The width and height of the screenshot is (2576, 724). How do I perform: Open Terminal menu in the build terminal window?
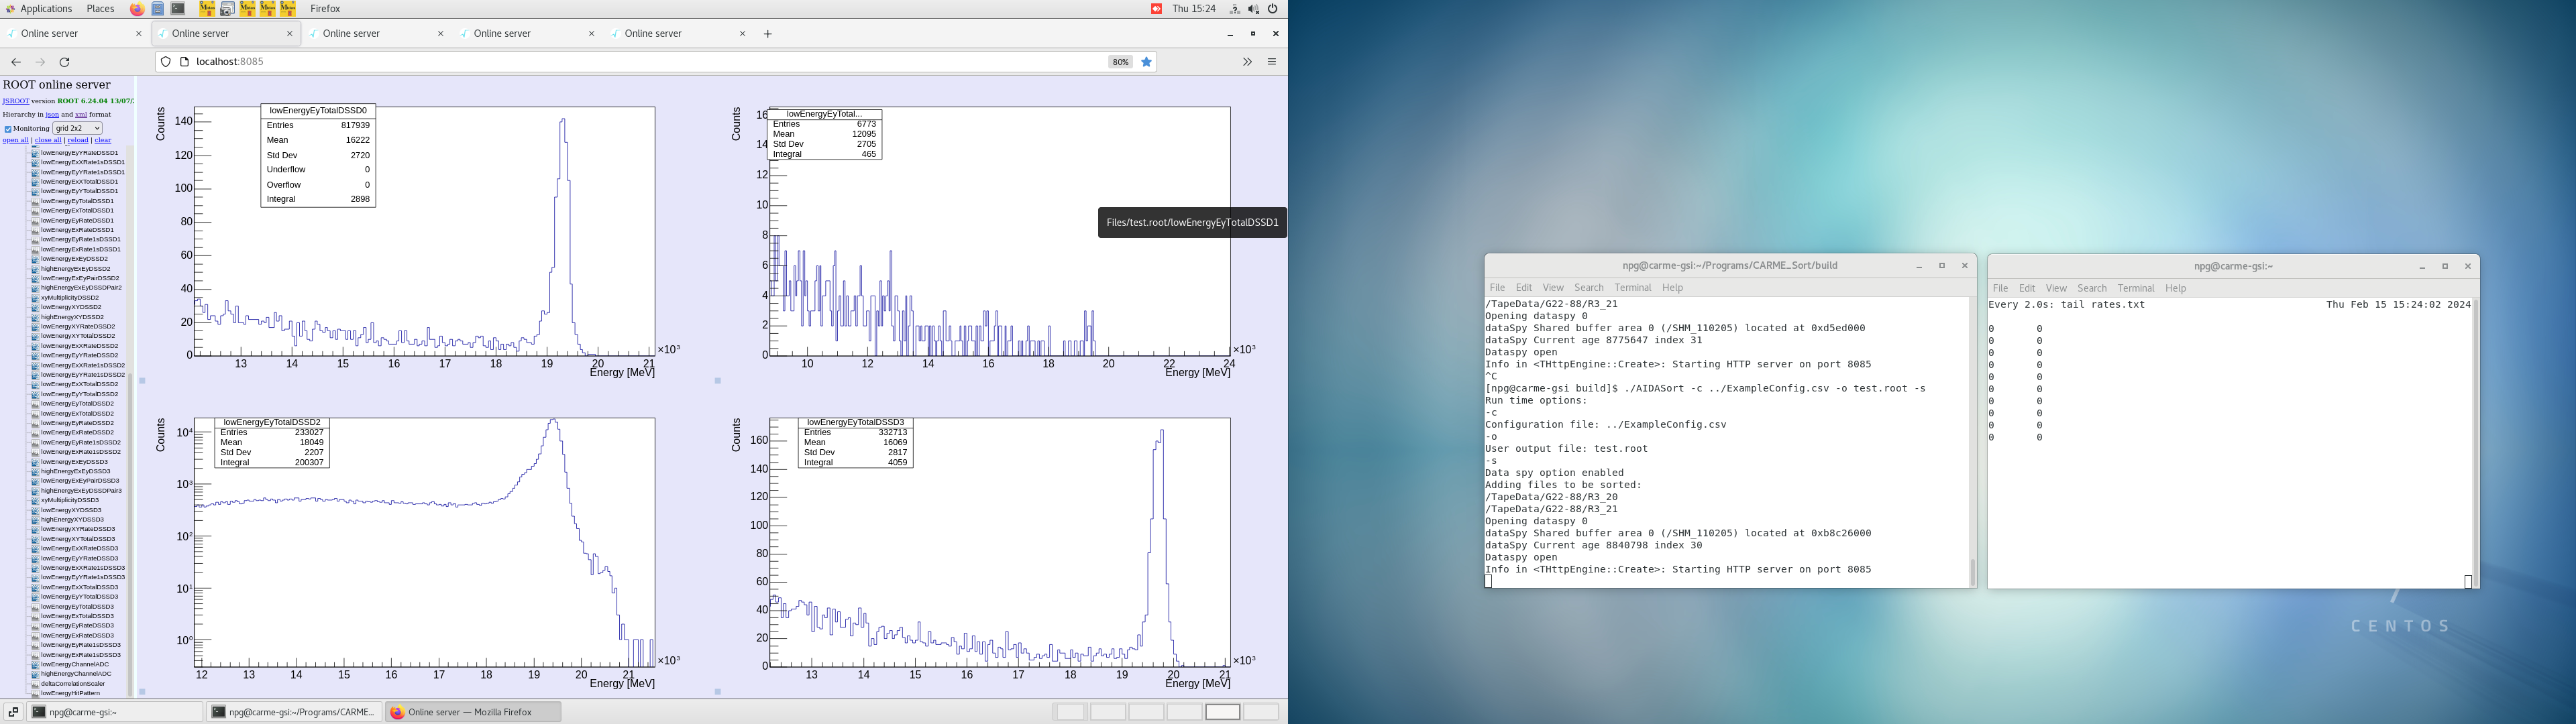point(1632,288)
